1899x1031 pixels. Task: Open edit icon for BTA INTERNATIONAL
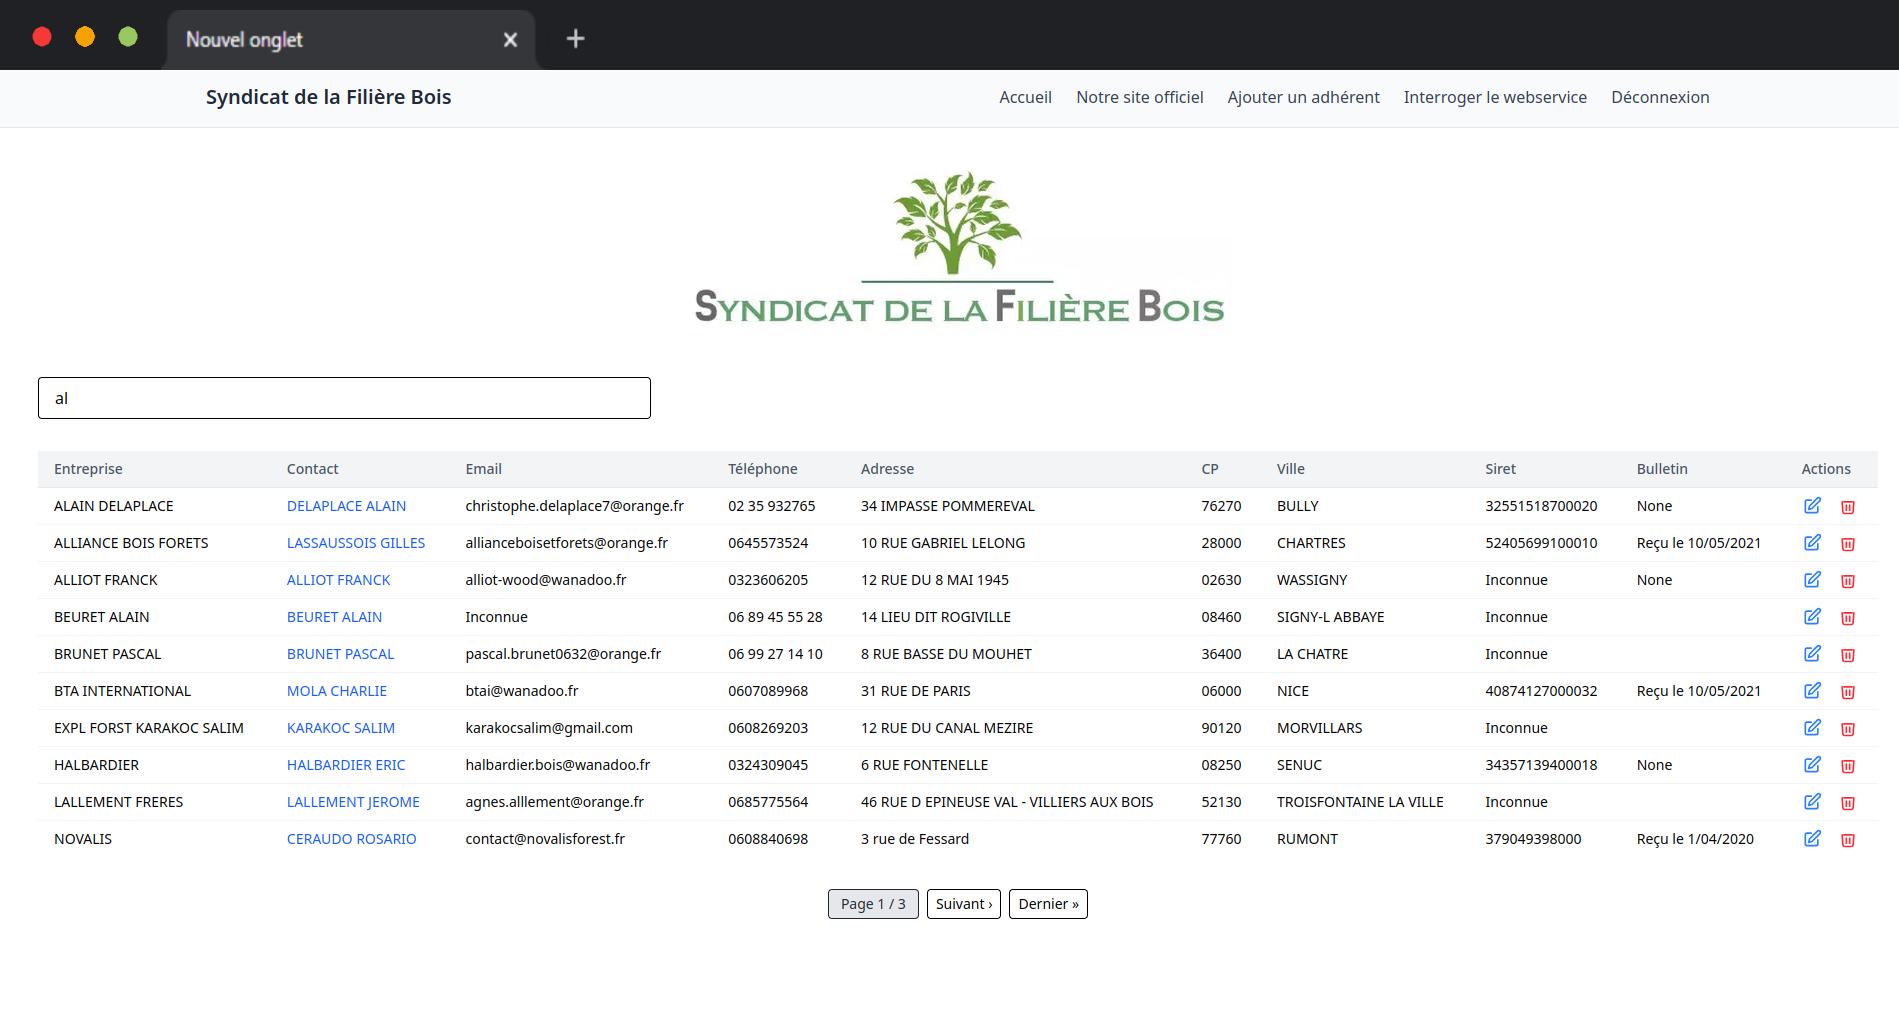pyautogui.click(x=1812, y=691)
